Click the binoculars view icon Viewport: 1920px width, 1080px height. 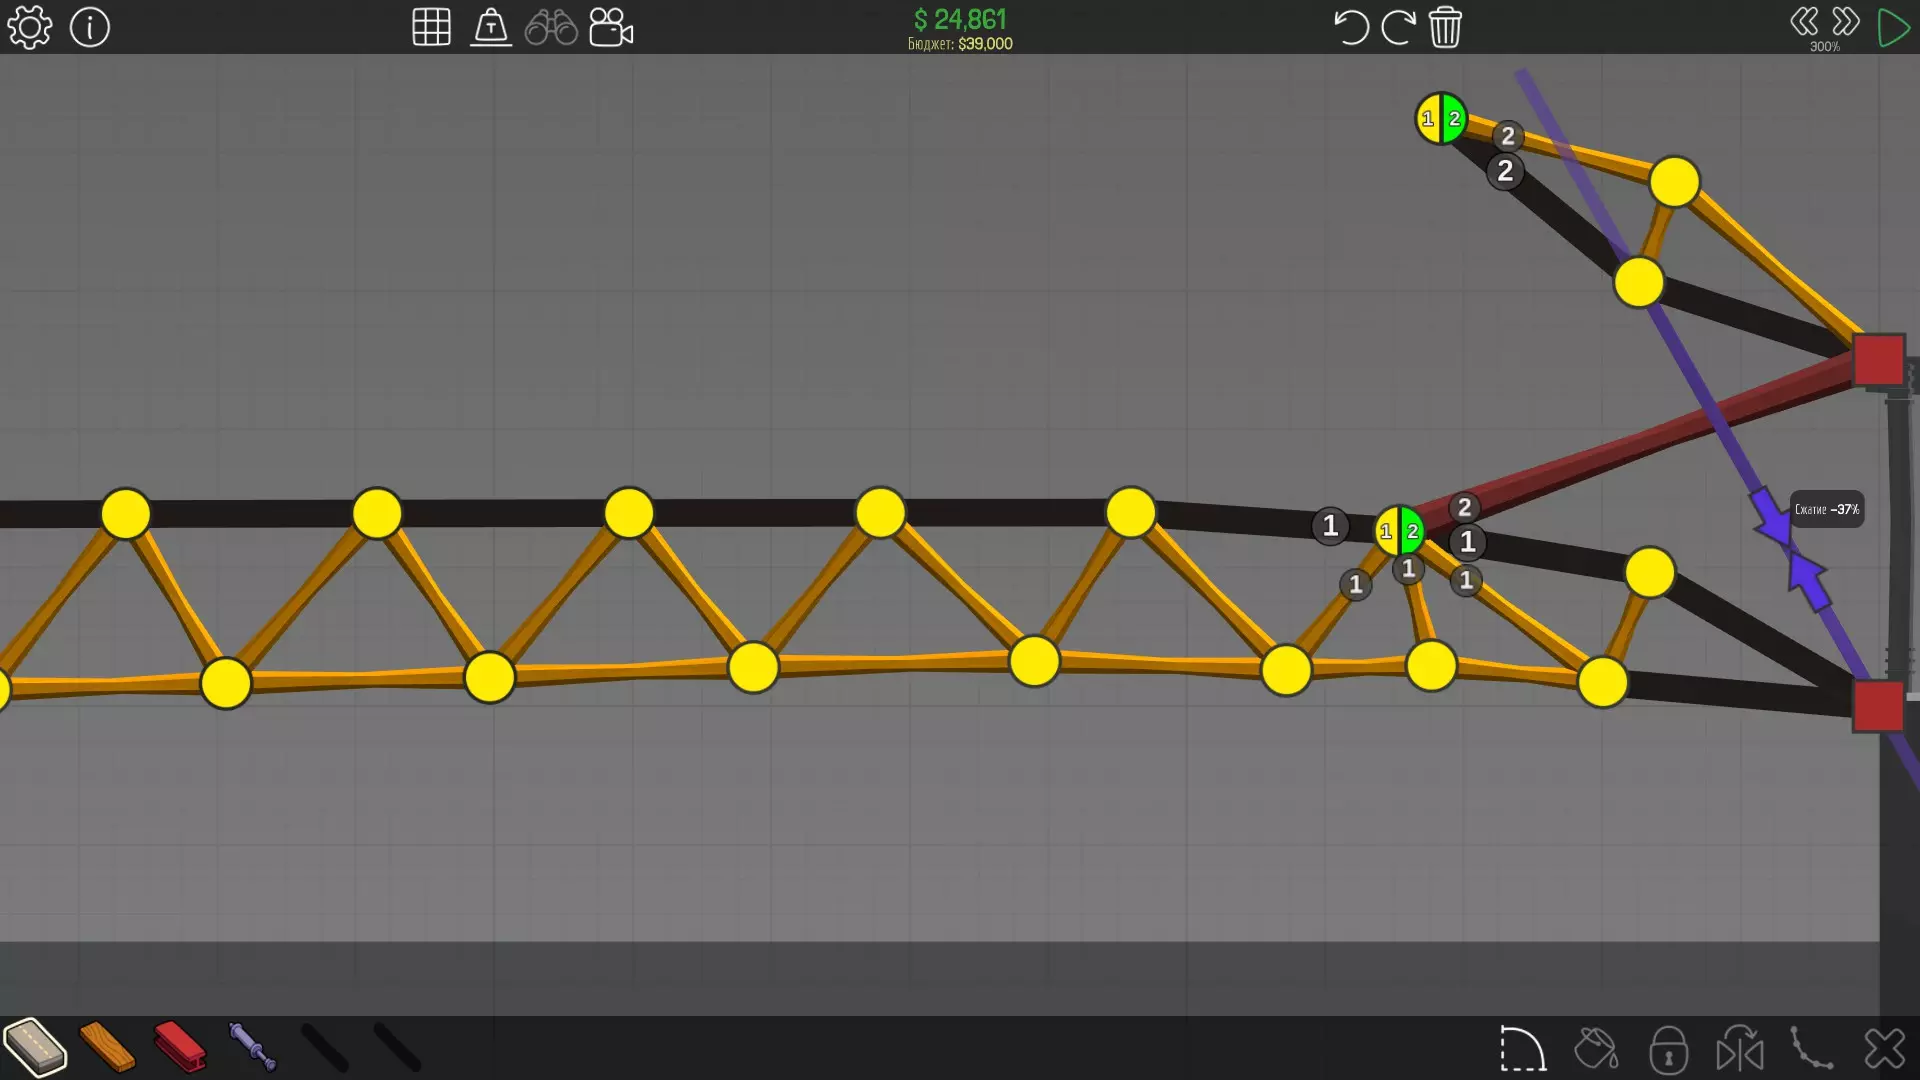point(551,27)
